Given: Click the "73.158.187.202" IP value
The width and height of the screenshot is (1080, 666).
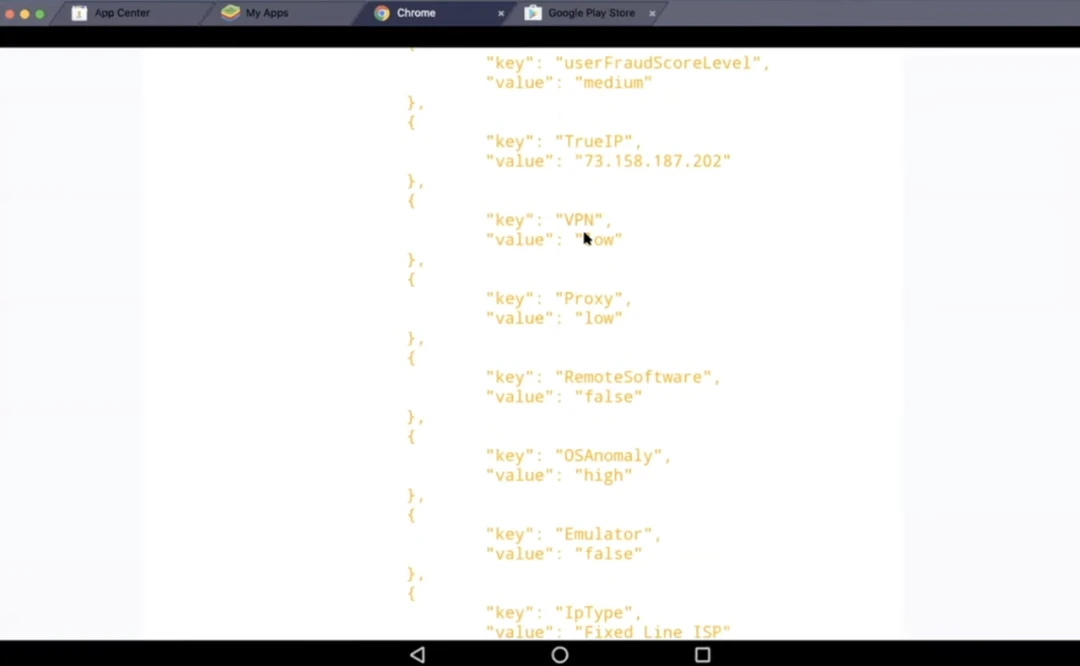Looking at the screenshot, I should pyautogui.click(x=652, y=161).
